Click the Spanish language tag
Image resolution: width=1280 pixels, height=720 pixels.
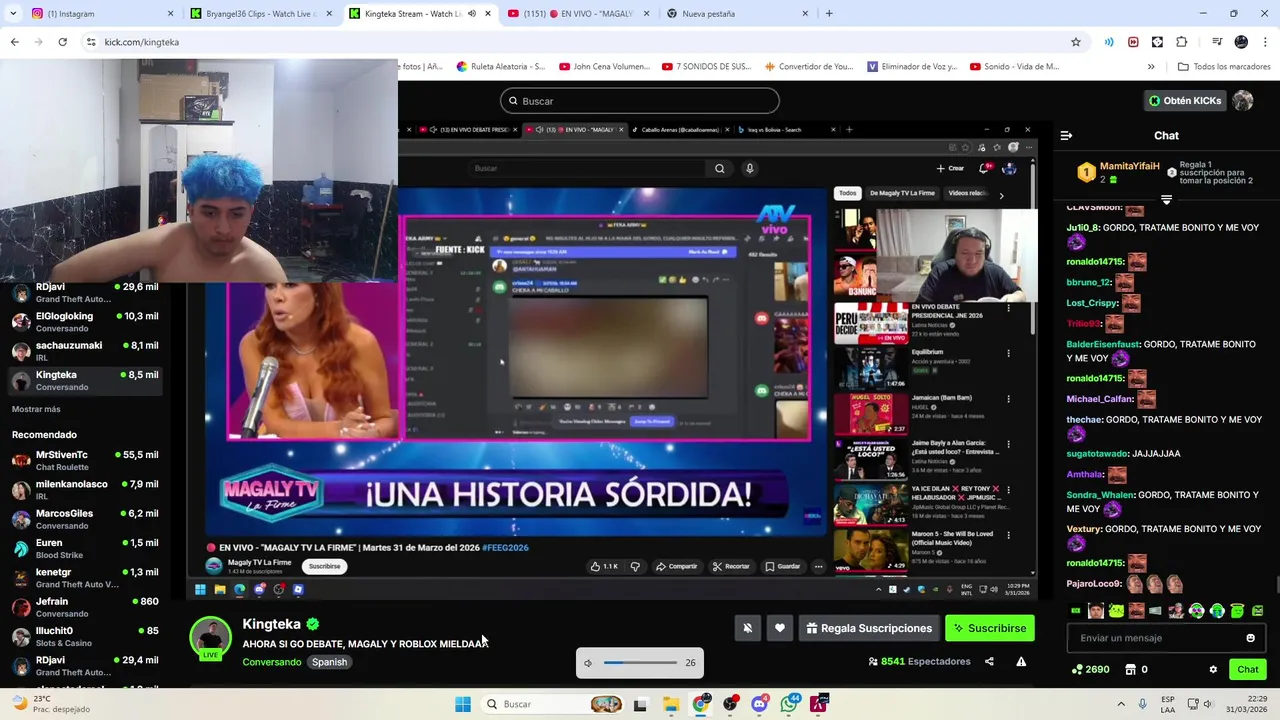pyautogui.click(x=329, y=662)
